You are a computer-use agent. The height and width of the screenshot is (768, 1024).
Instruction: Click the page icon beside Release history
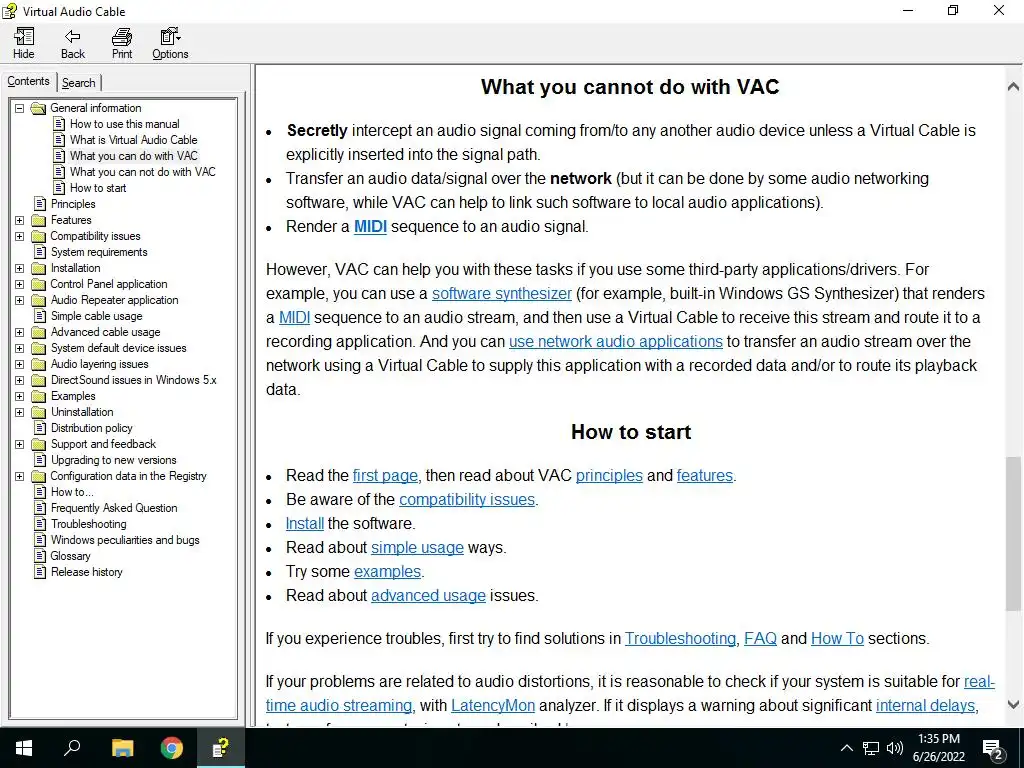point(40,572)
